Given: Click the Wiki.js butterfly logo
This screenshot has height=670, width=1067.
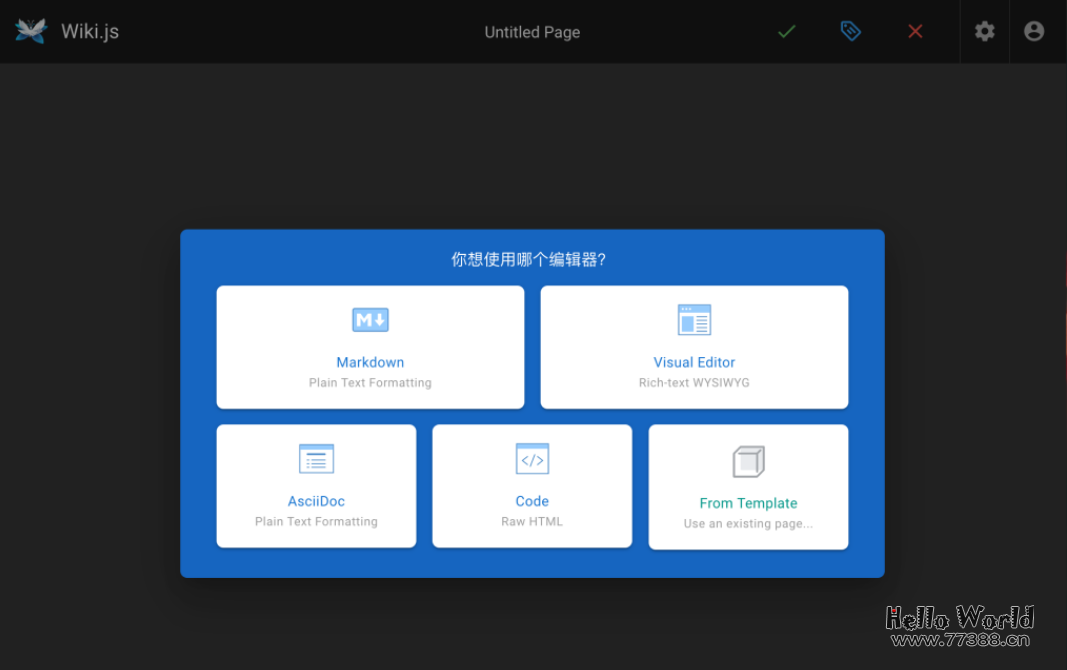Looking at the screenshot, I should pos(29,30).
